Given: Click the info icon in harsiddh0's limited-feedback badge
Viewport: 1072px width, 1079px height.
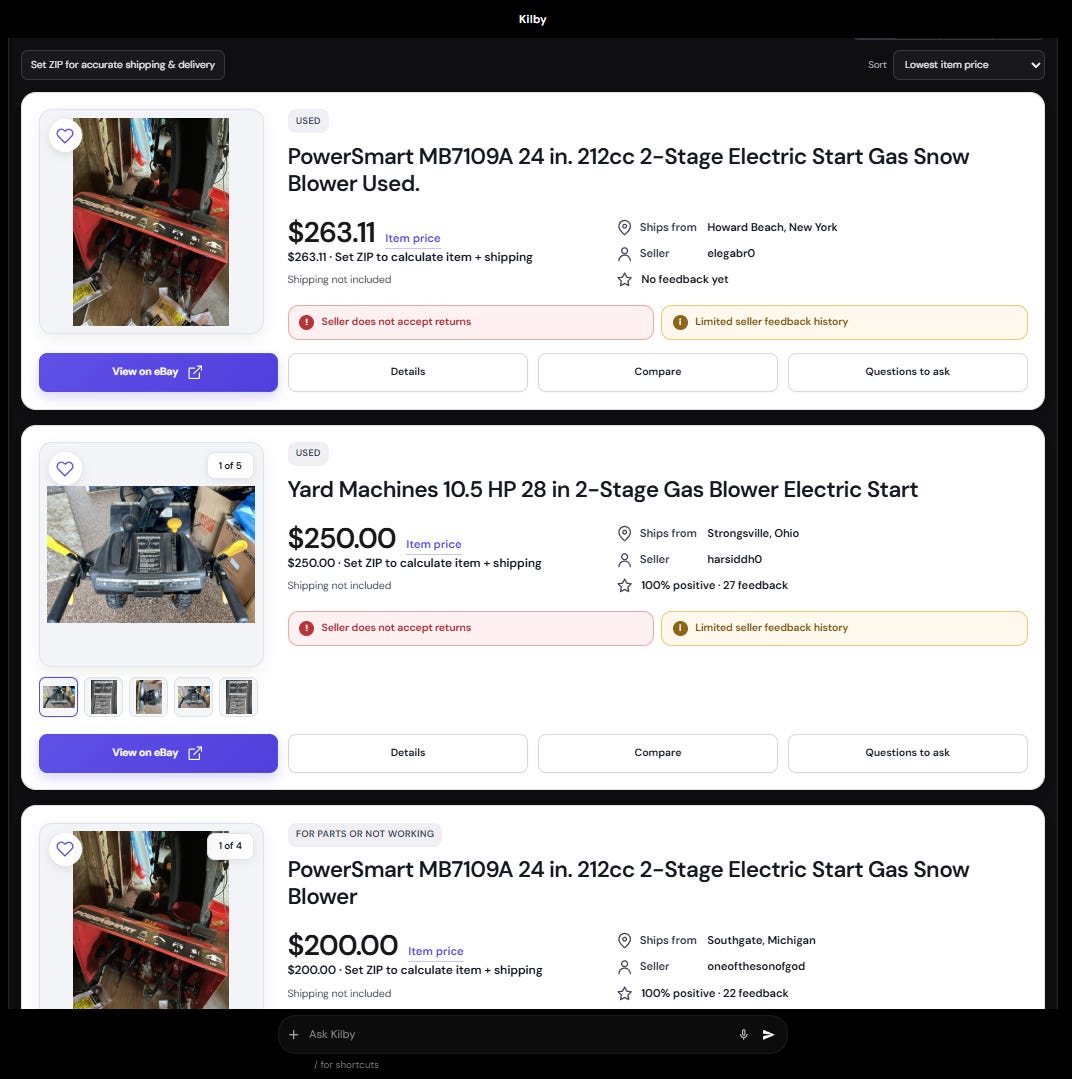Looking at the screenshot, I should click(680, 628).
